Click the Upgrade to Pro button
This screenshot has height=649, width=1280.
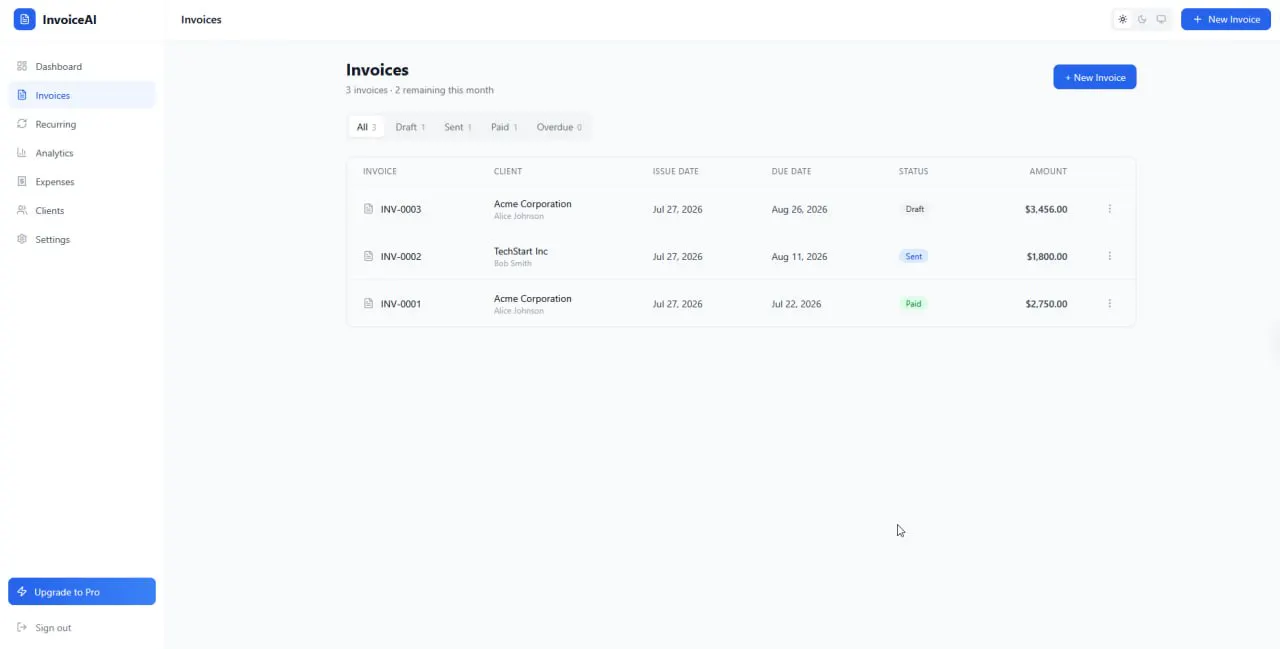[82, 591]
